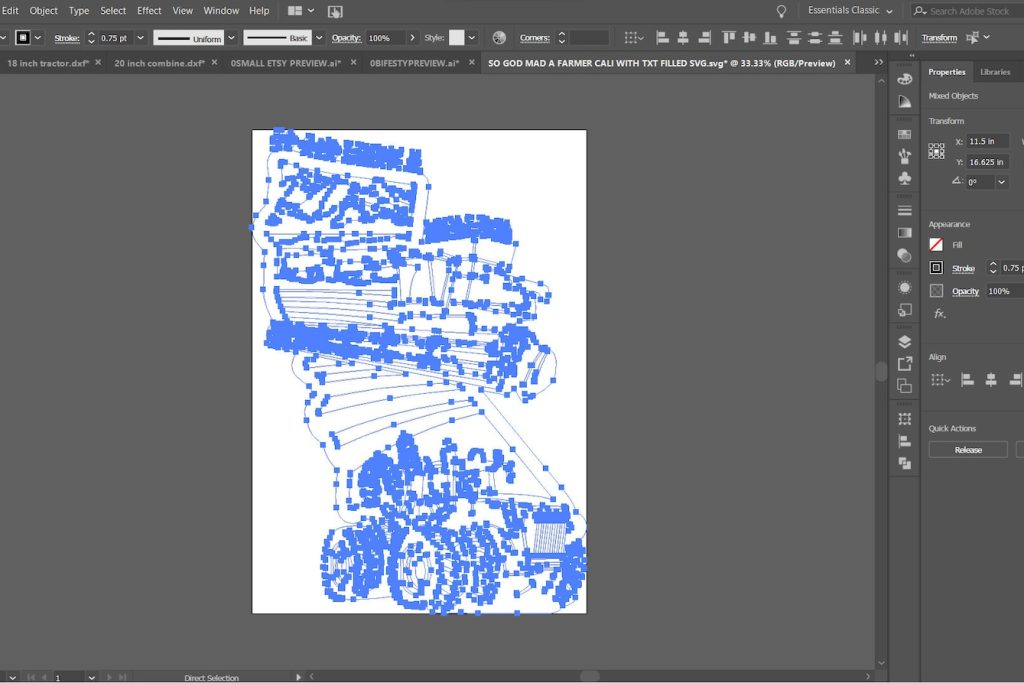1024x683 pixels.
Task: Switch to the Libraries tab
Action: 994,72
